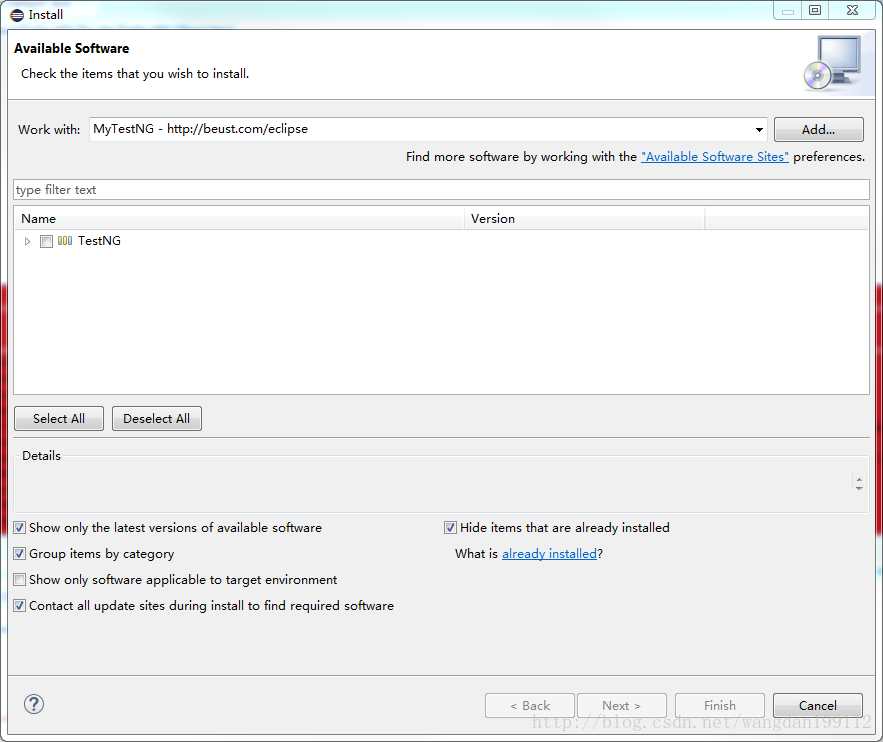Click the Version column header
883x742 pixels.
pos(585,218)
